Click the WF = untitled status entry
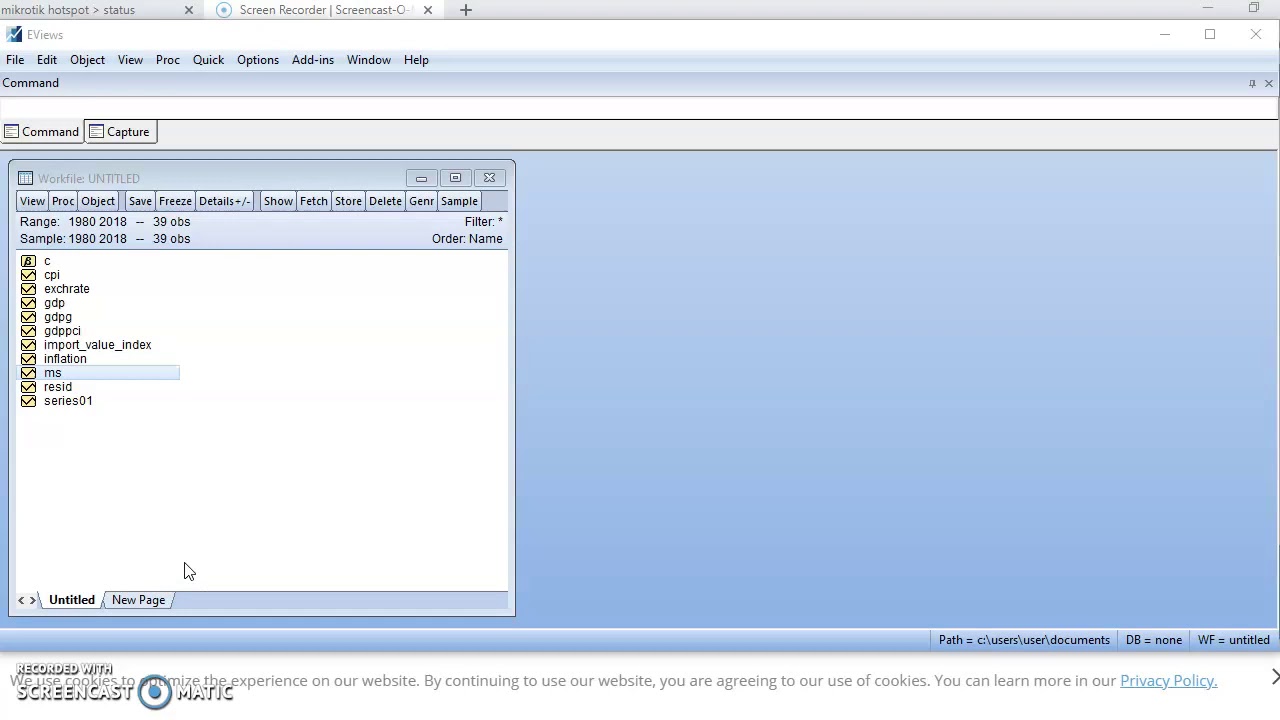The image size is (1280, 720). pyautogui.click(x=1233, y=640)
